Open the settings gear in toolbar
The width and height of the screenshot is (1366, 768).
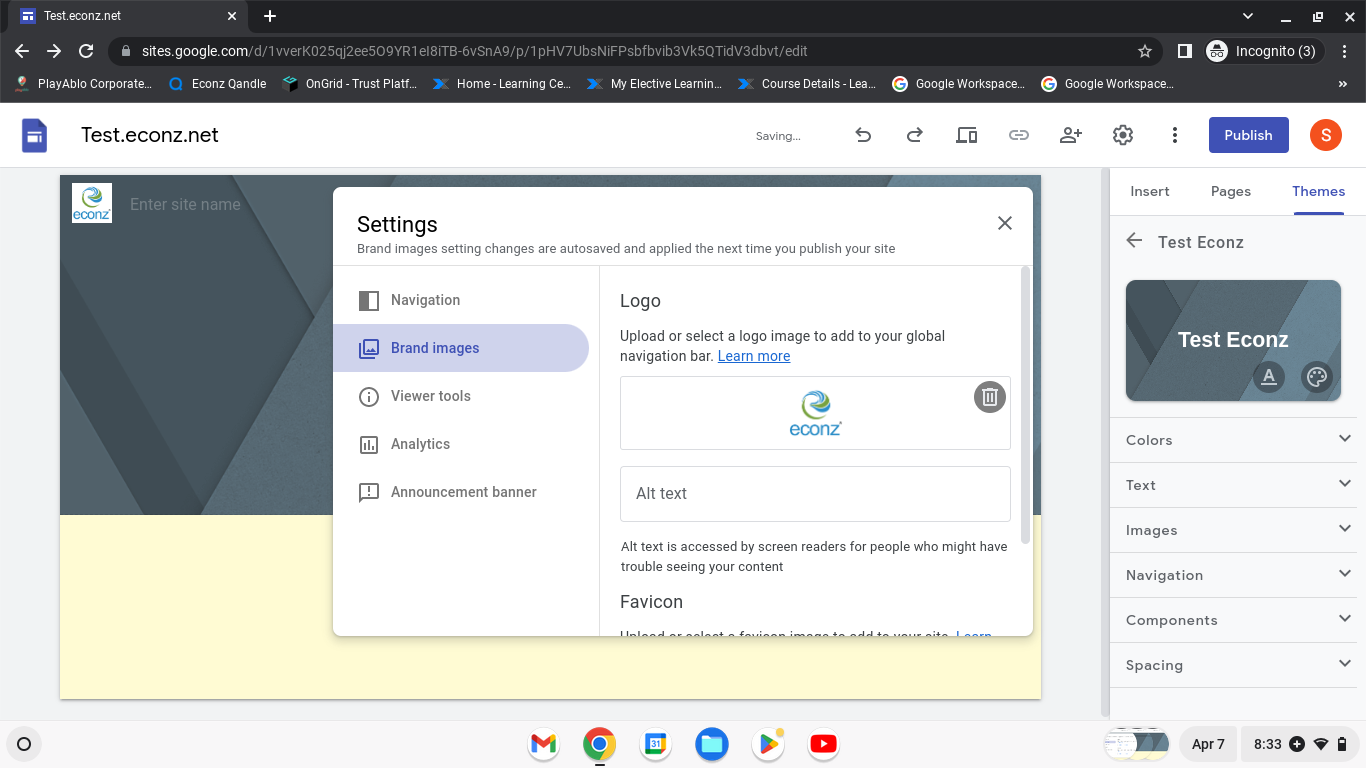(1123, 135)
